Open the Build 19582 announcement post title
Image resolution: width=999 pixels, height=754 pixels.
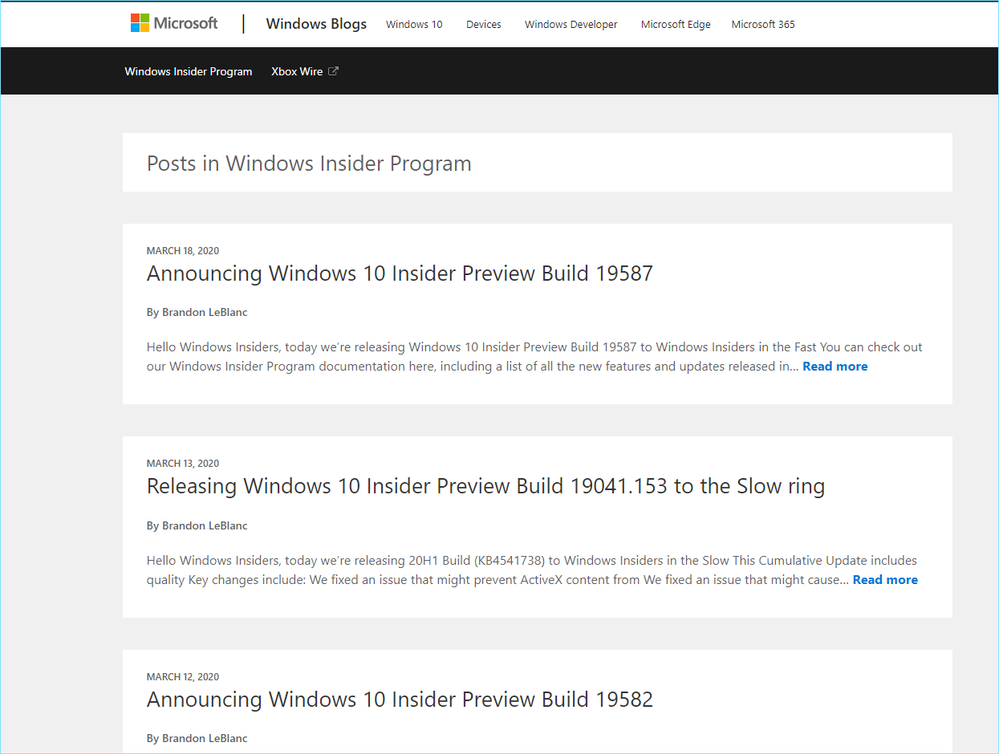pyautogui.click(x=399, y=699)
